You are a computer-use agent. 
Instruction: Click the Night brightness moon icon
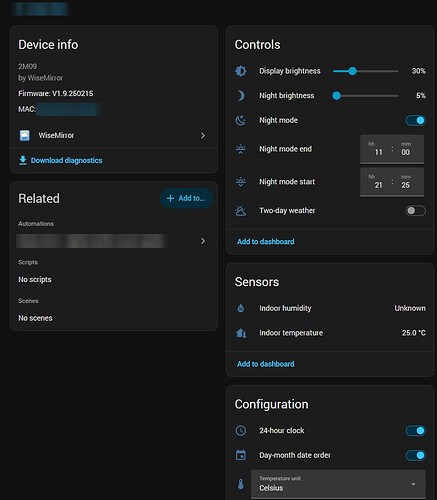pyautogui.click(x=241, y=96)
